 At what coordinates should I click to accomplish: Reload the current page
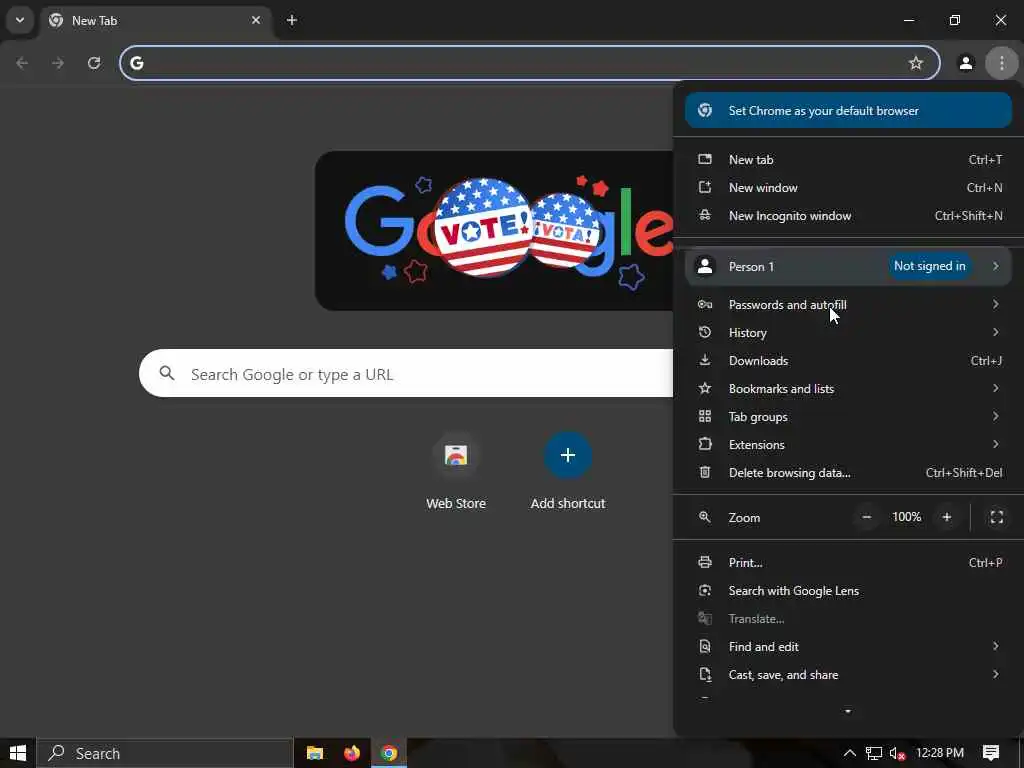click(x=94, y=63)
